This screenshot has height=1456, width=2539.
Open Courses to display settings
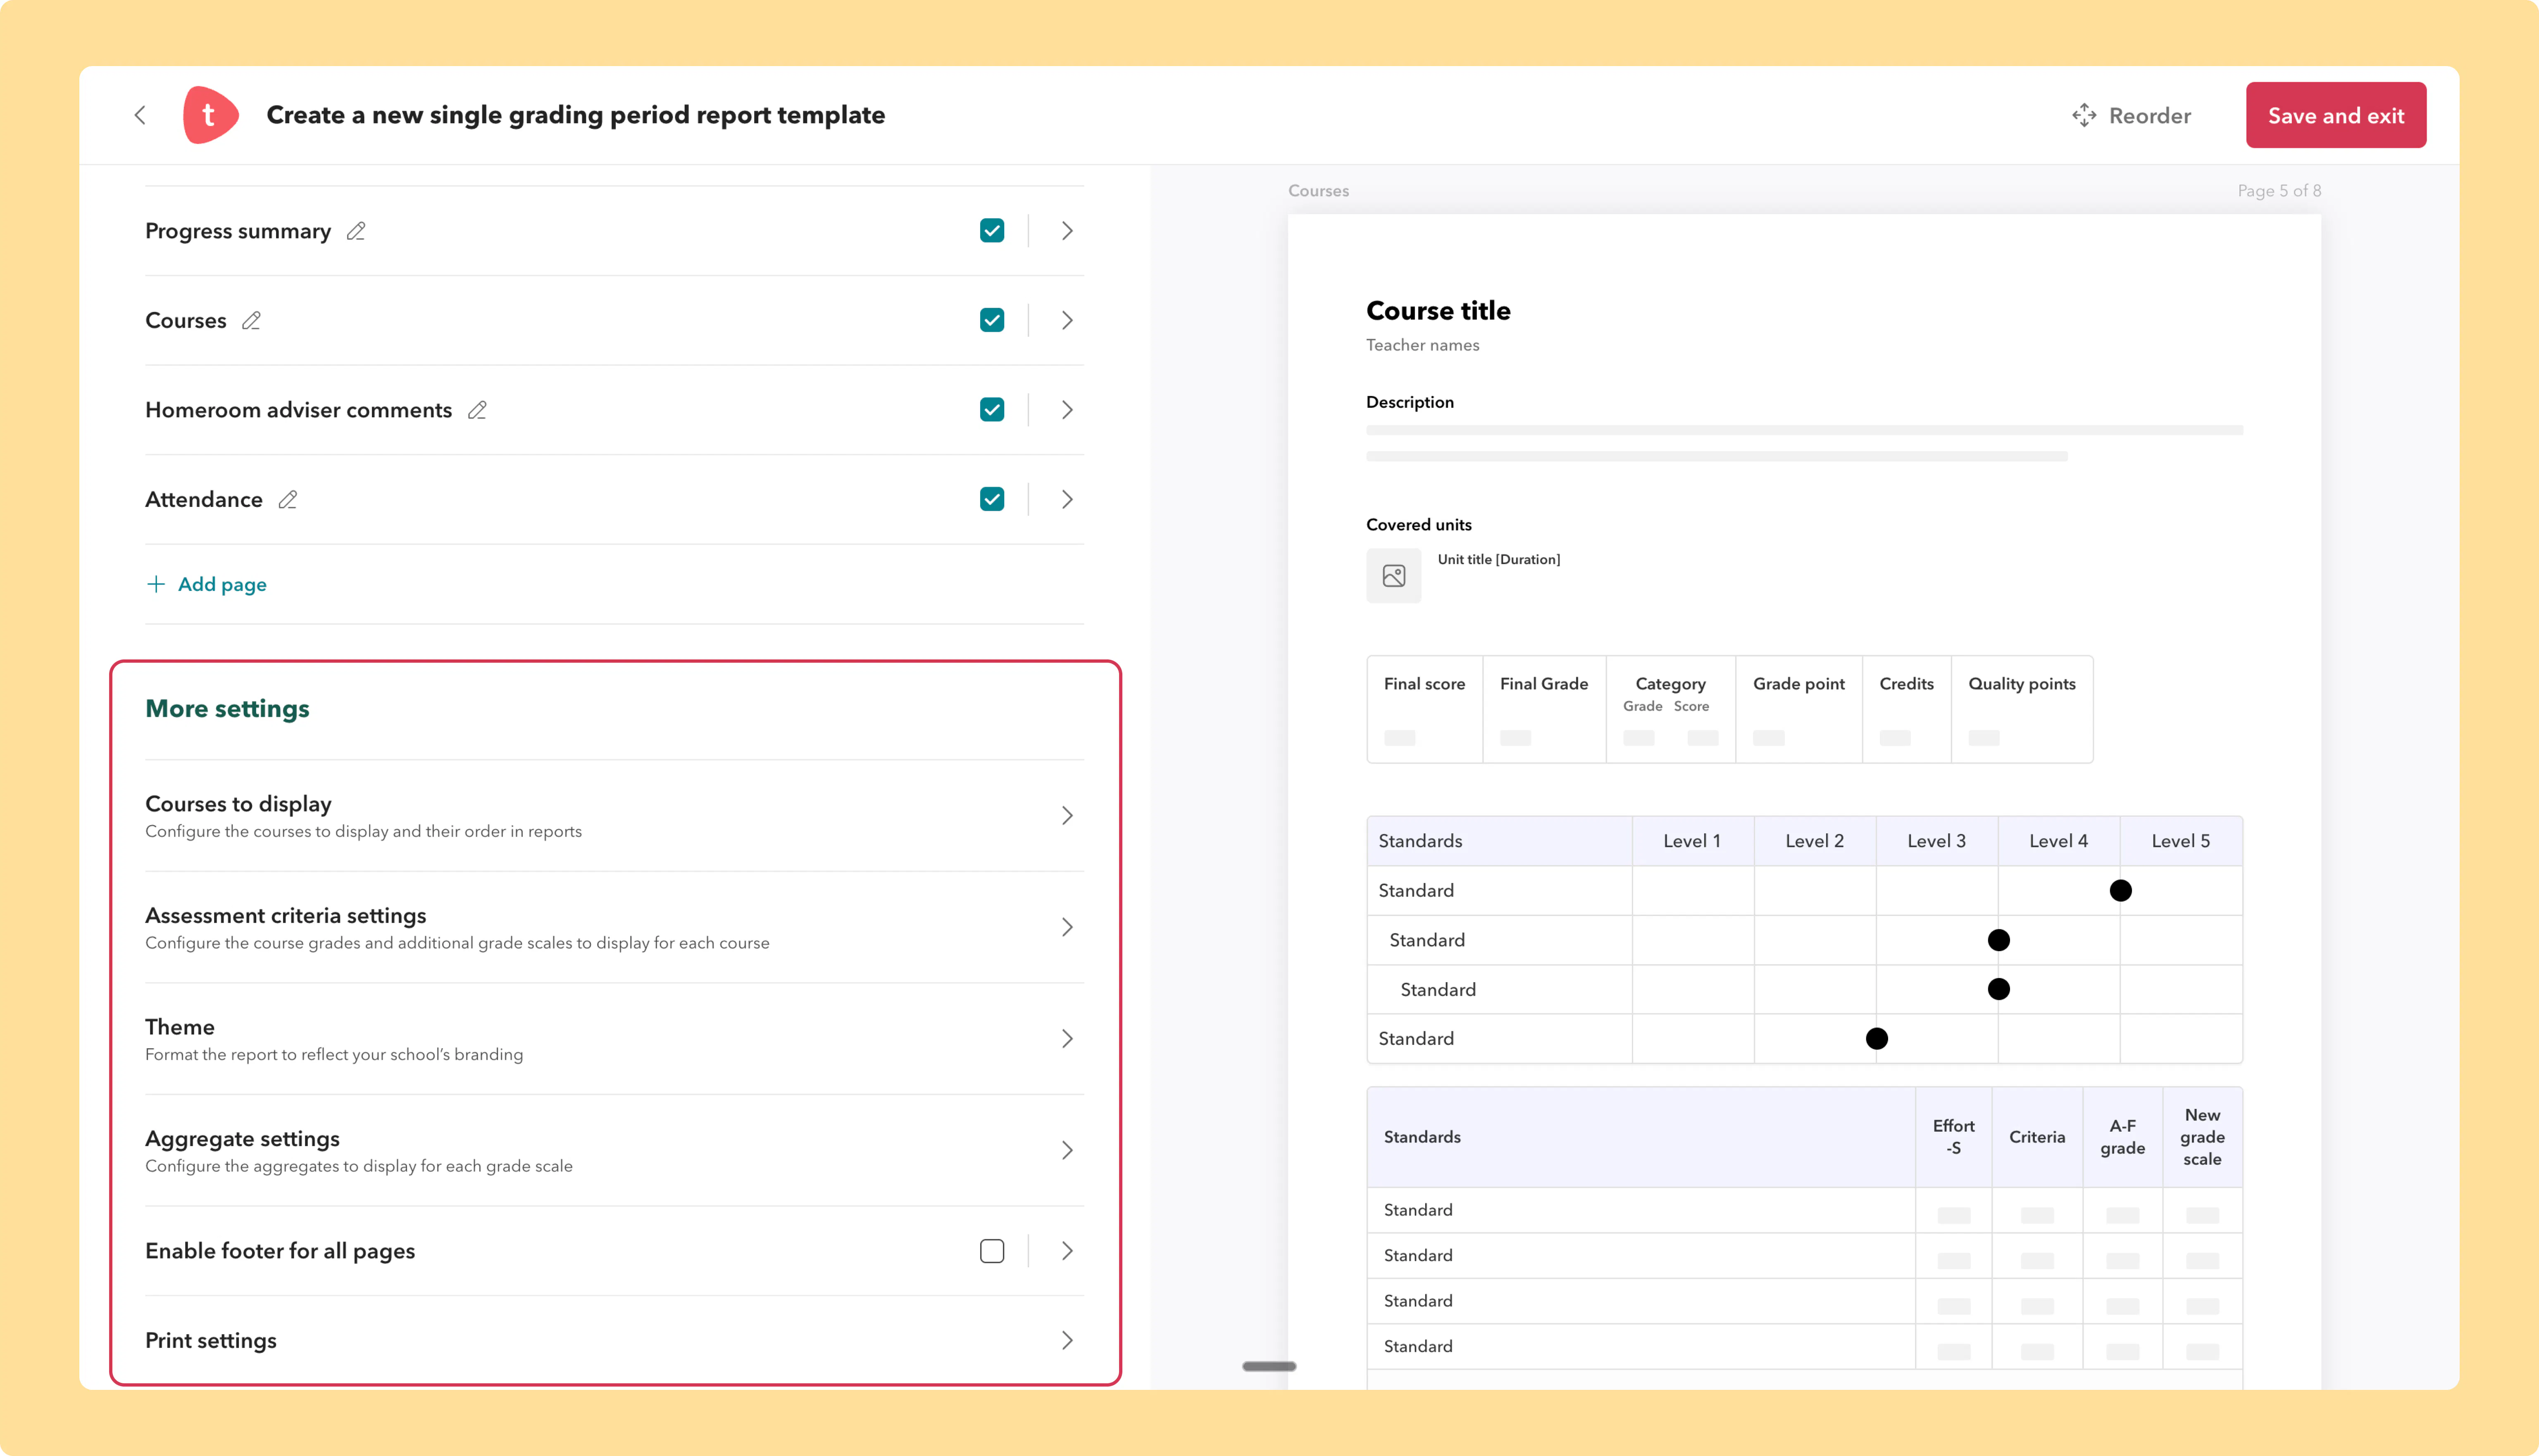pos(614,816)
